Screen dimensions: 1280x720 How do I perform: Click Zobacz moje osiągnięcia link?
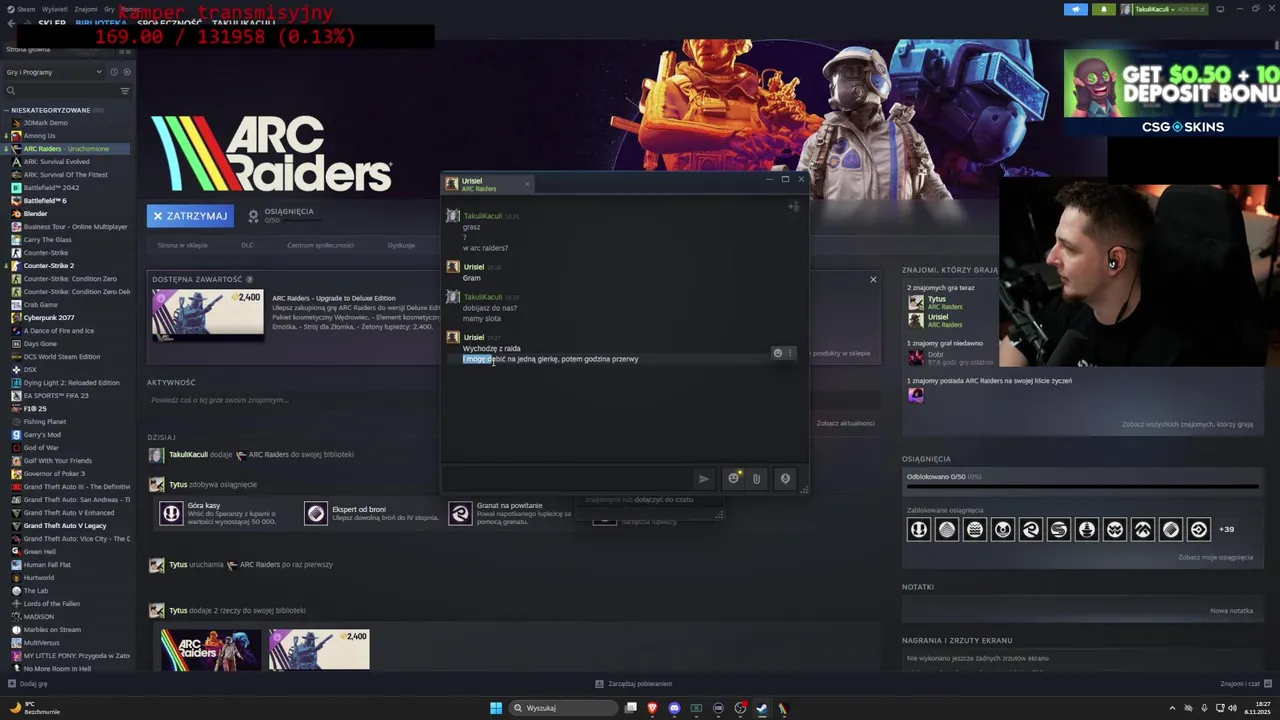tap(1215, 557)
